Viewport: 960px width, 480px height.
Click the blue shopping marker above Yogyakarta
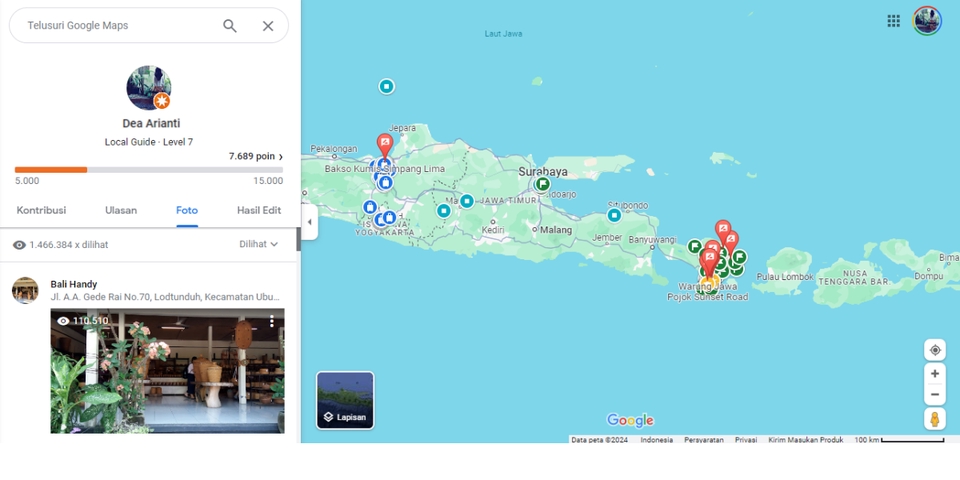point(370,208)
